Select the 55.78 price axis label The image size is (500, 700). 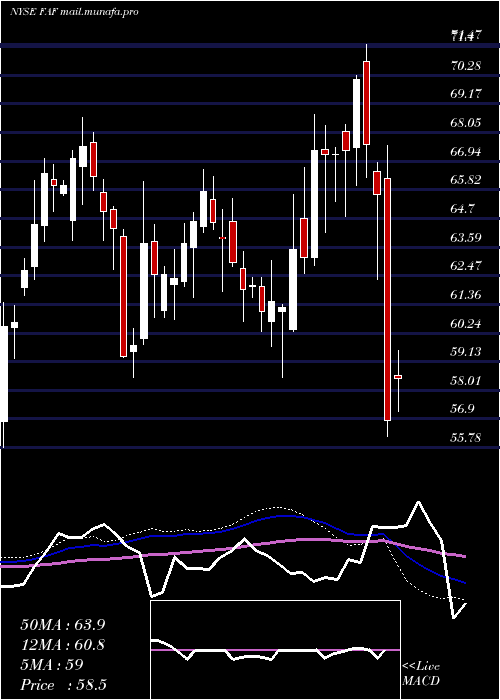click(466, 438)
